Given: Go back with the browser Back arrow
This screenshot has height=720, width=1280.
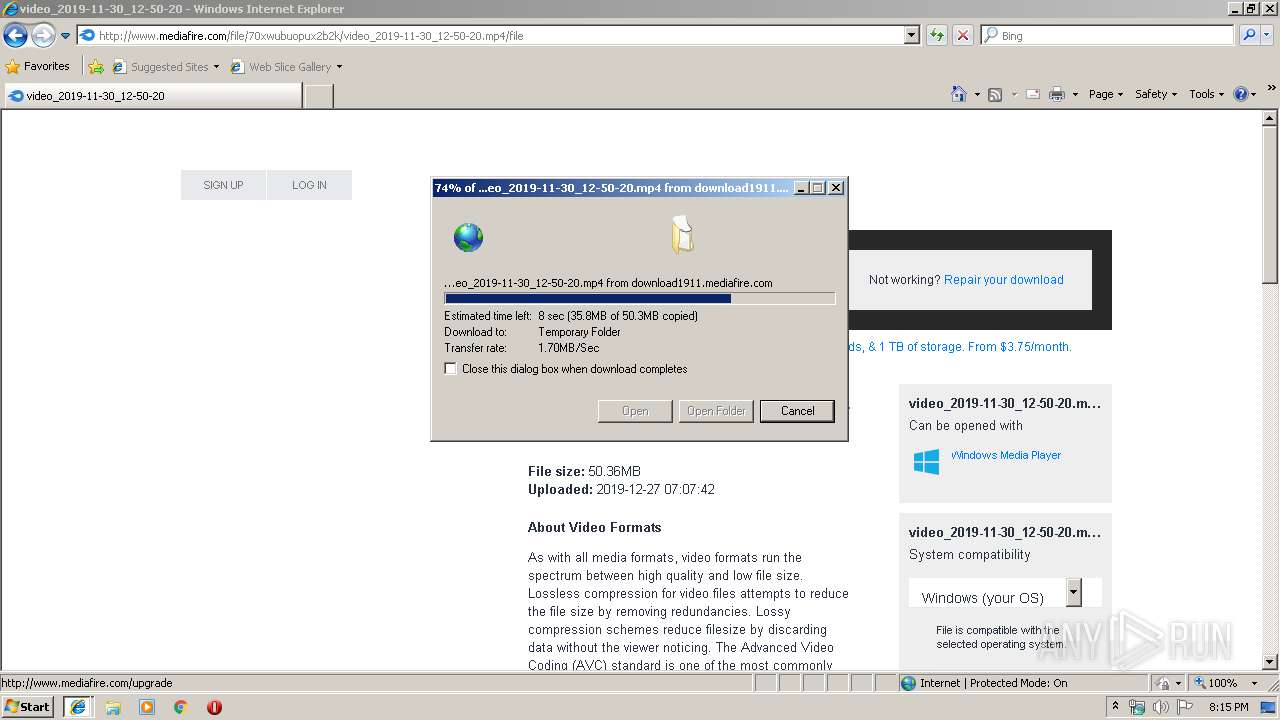Looking at the screenshot, I should tap(15, 35).
